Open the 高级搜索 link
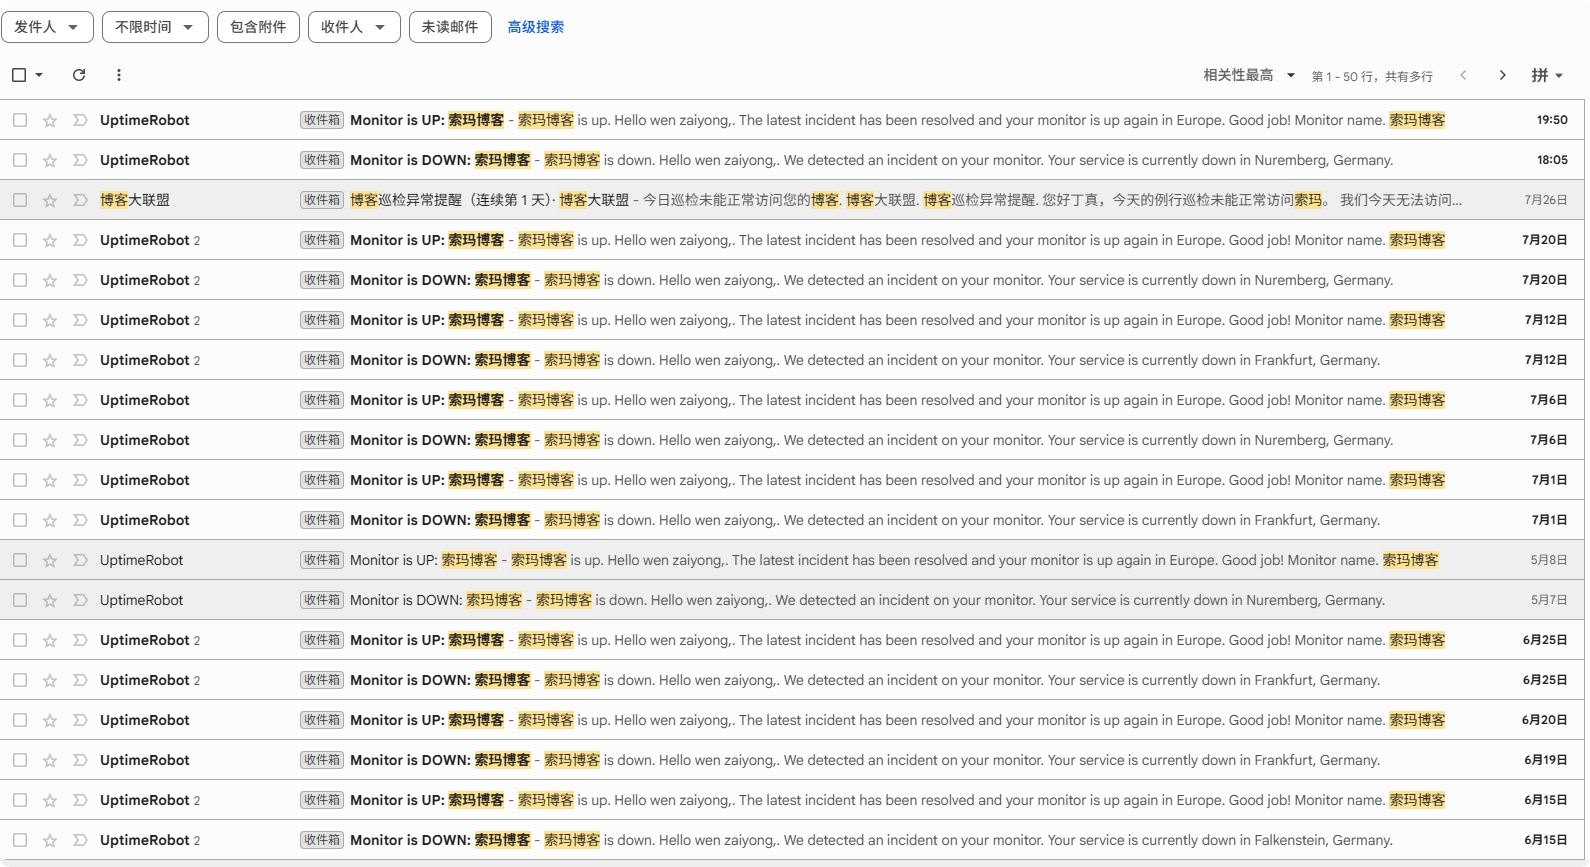The width and height of the screenshot is (1590, 867). 536,27
